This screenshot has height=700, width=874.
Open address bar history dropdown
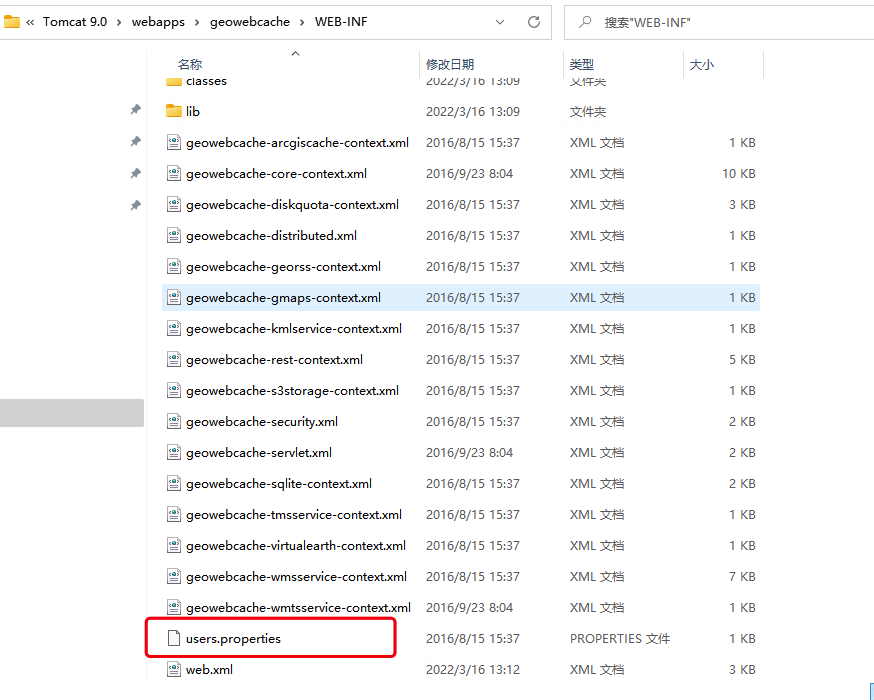(500, 21)
